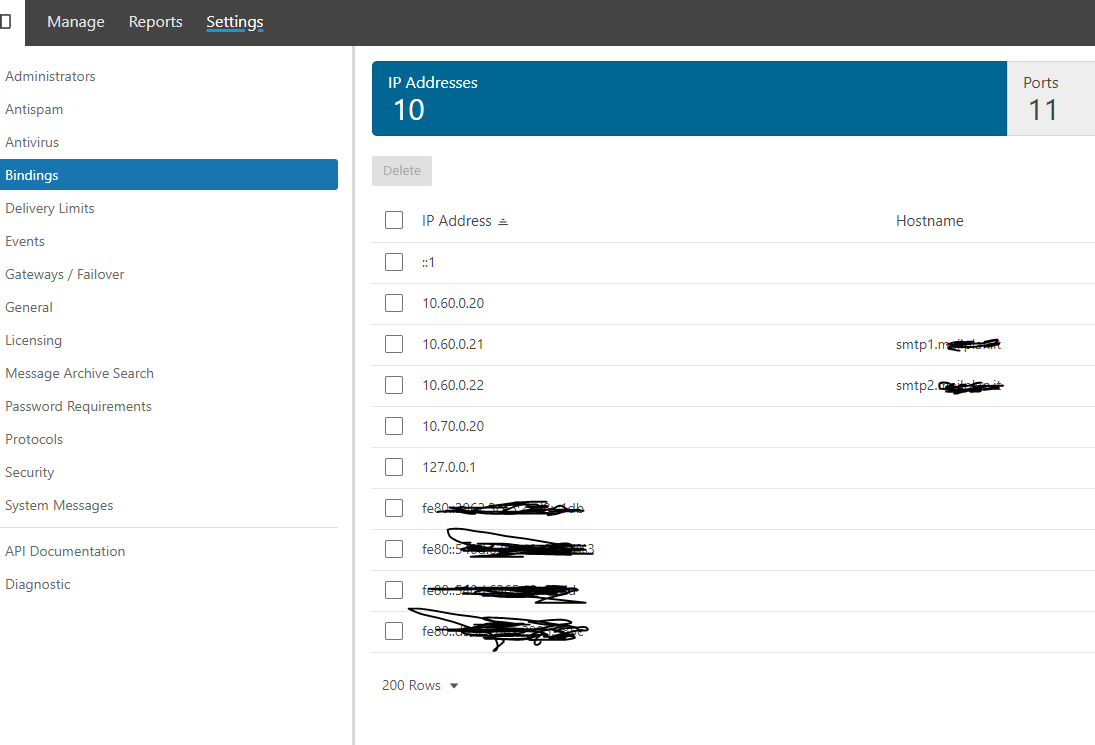Open the API Documentation link
The image size is (1095, 745).
point(65,551)
